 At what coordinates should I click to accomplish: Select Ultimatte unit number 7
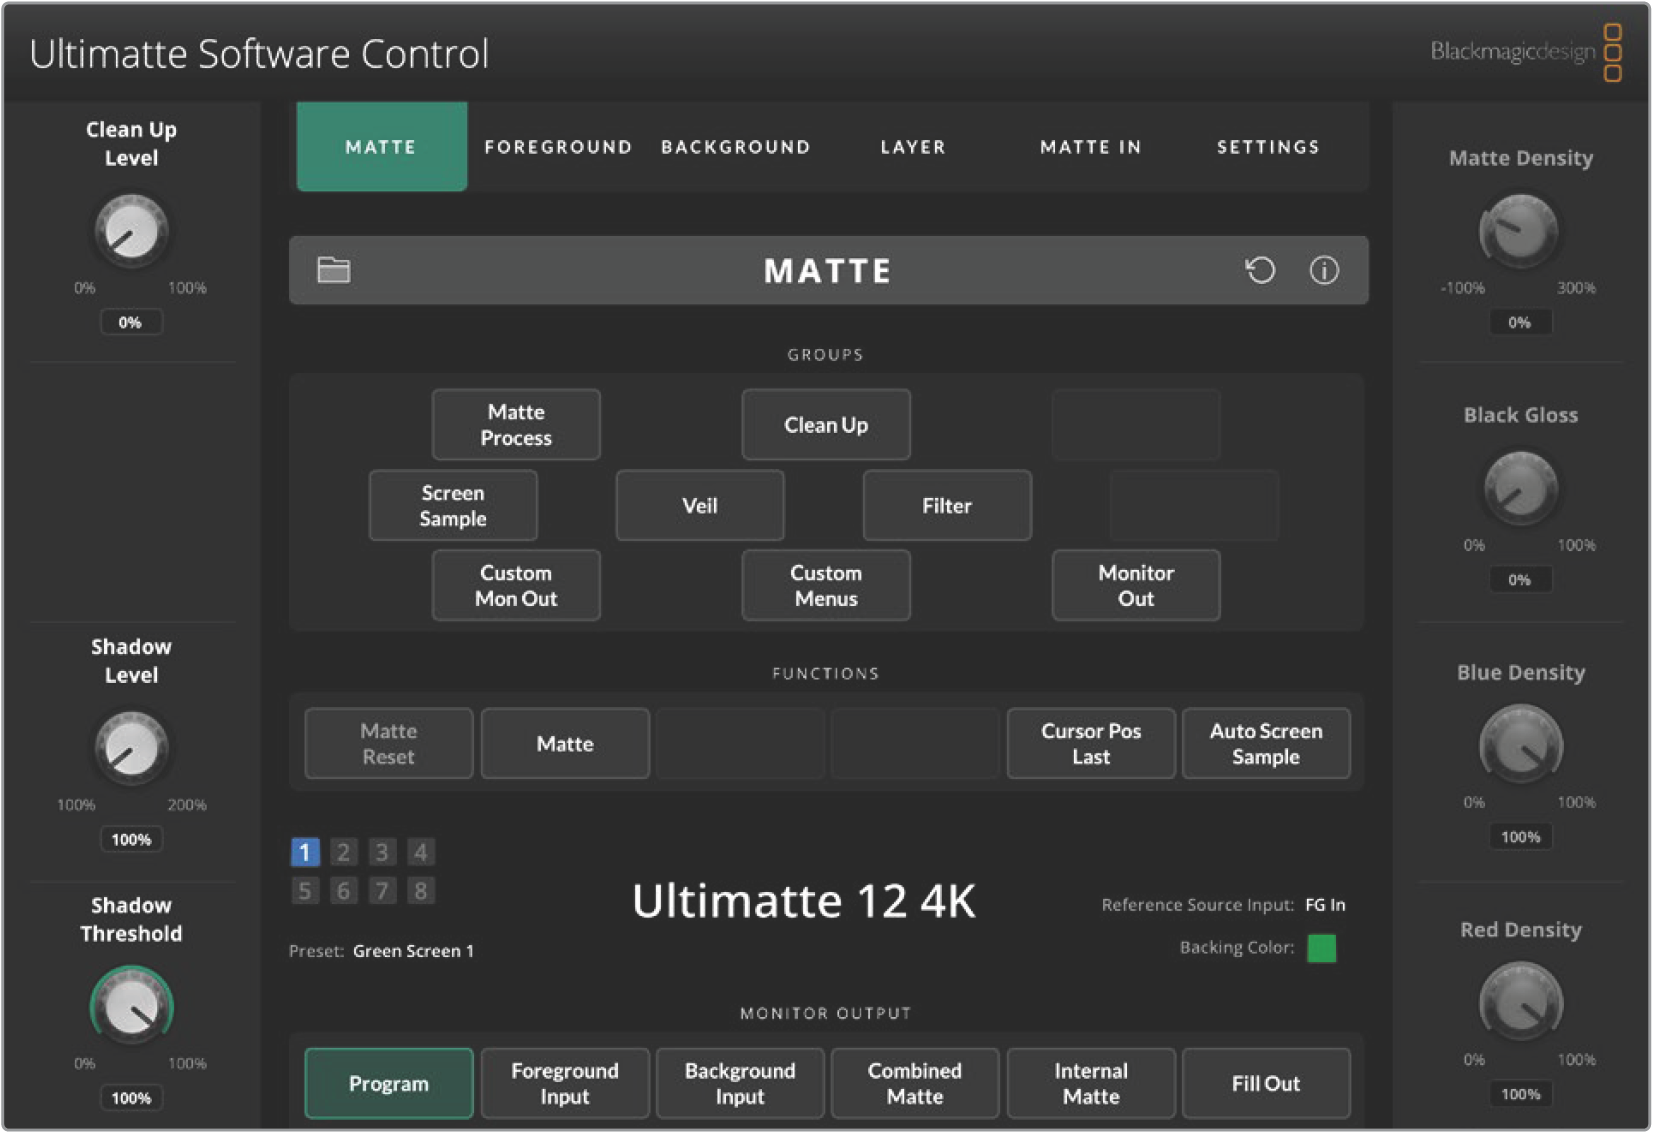pos(382,890)
